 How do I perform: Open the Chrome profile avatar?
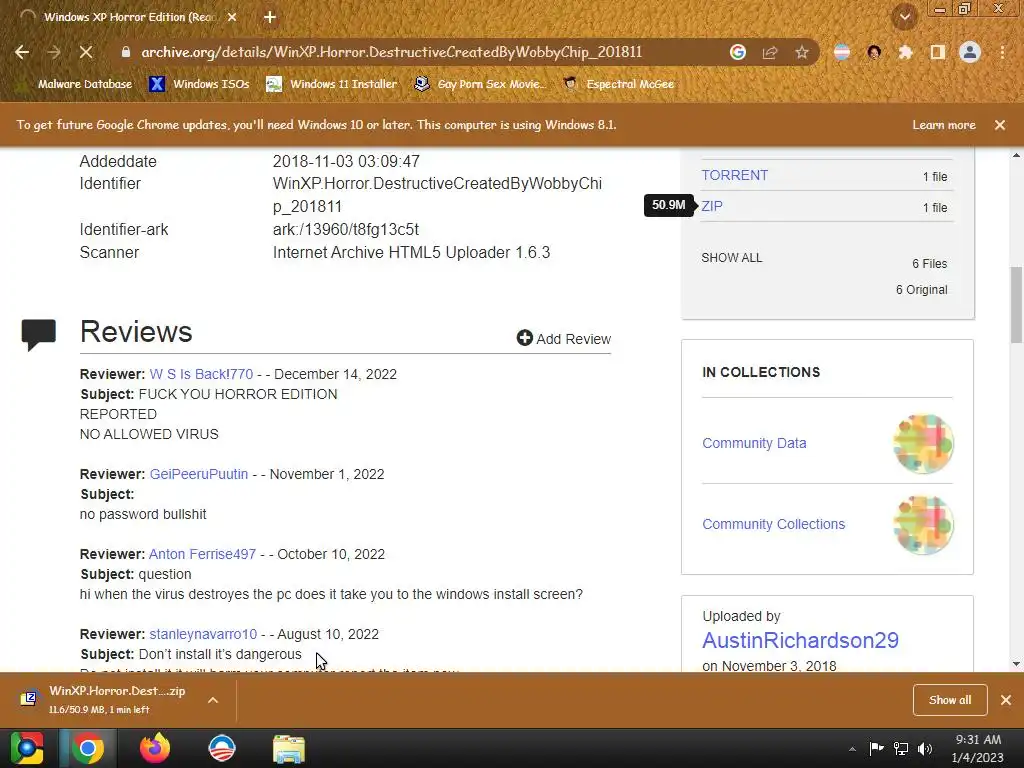click(x=970, y=52)
